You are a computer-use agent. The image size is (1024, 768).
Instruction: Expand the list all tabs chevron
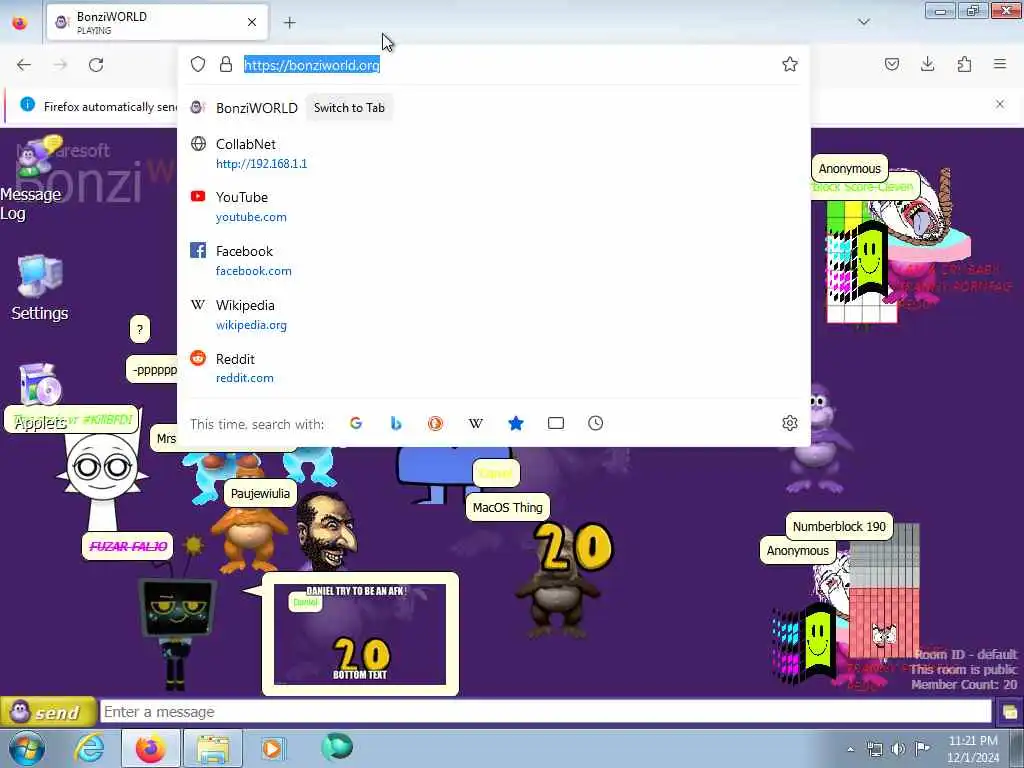tap(863, 22)
